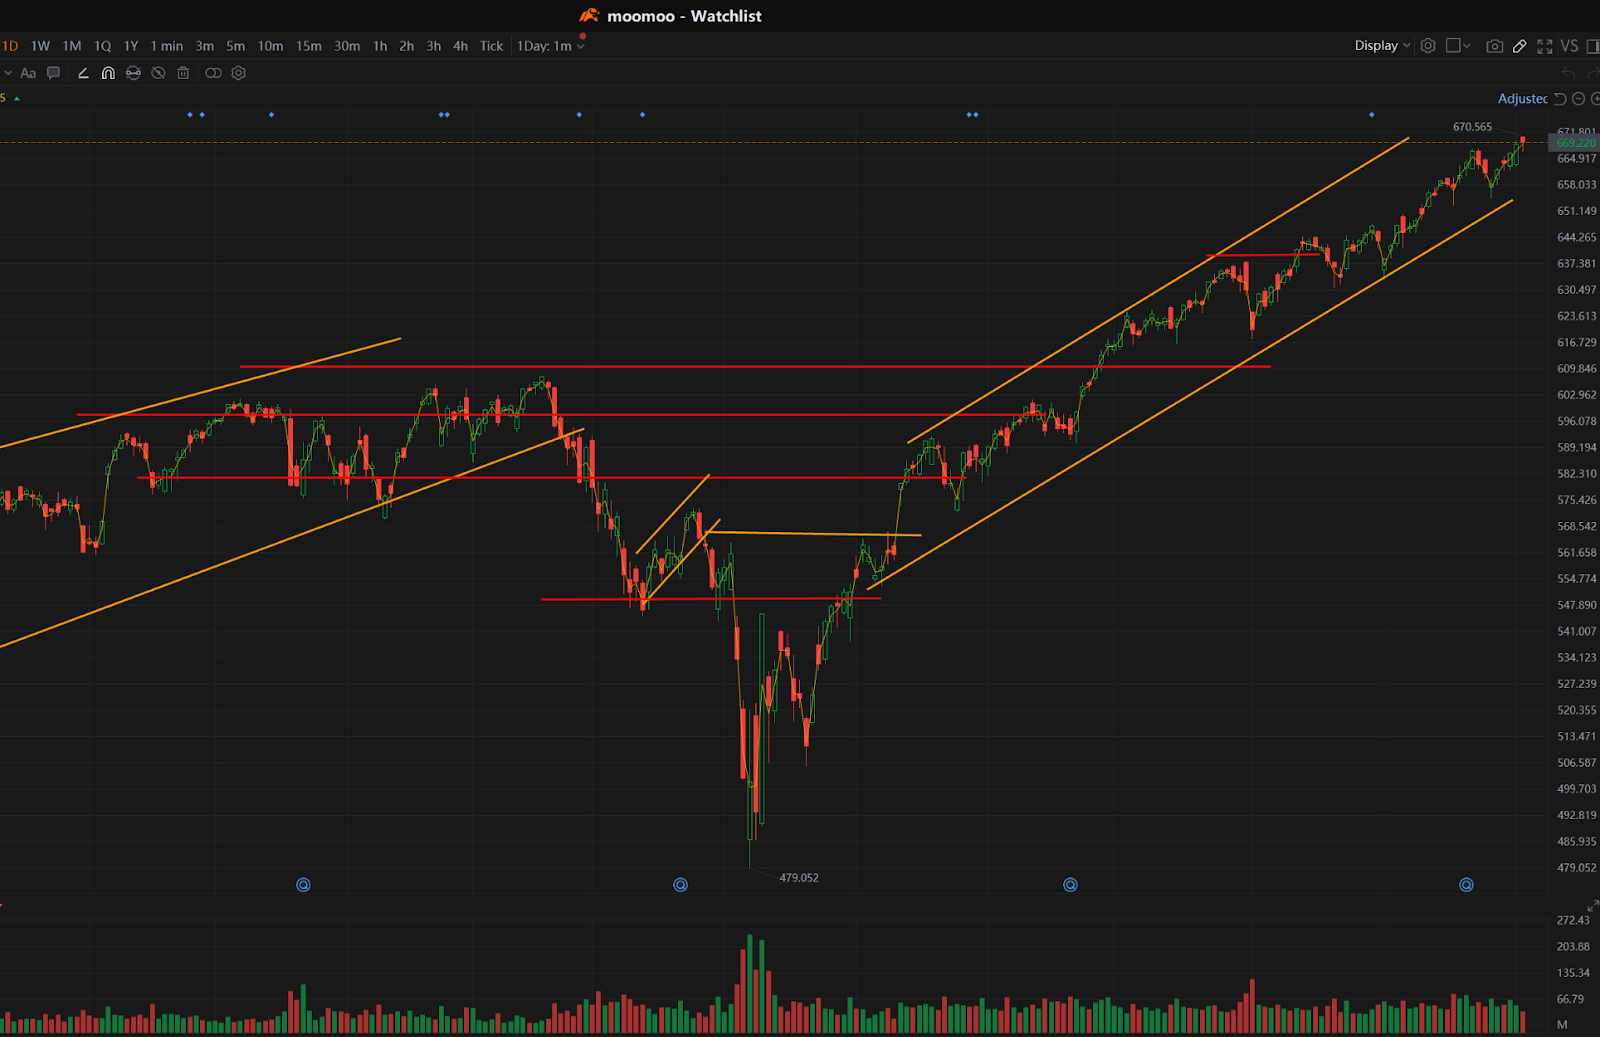Expand the volume panel arrow icon

(x=1593, y=906)
